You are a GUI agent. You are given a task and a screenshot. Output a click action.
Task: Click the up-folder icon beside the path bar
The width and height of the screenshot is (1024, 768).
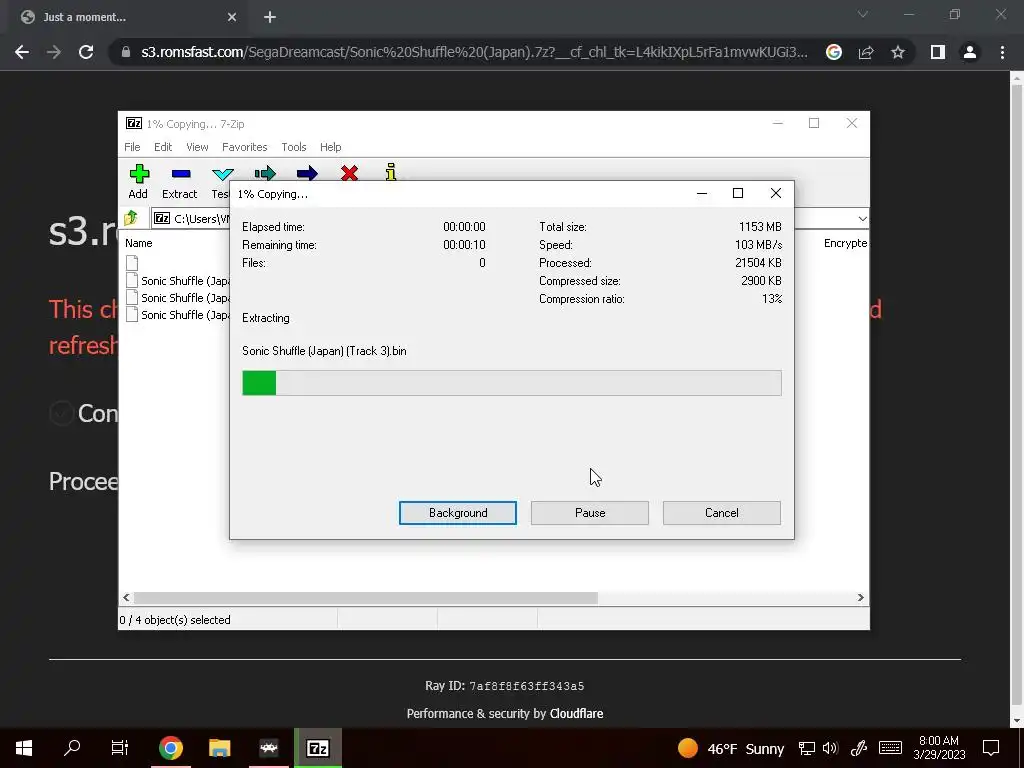pyautogui.click(x=131, y=218)
